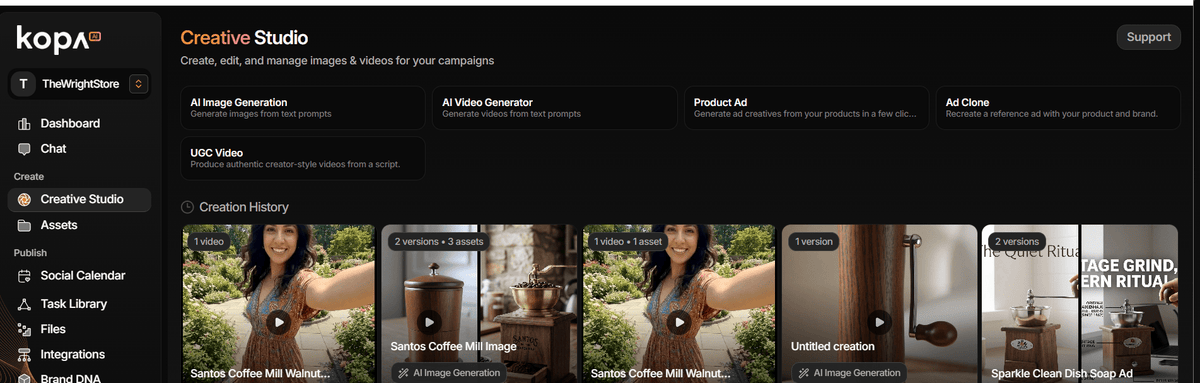Open the Product Ad tool card

(x=806, y=108)
